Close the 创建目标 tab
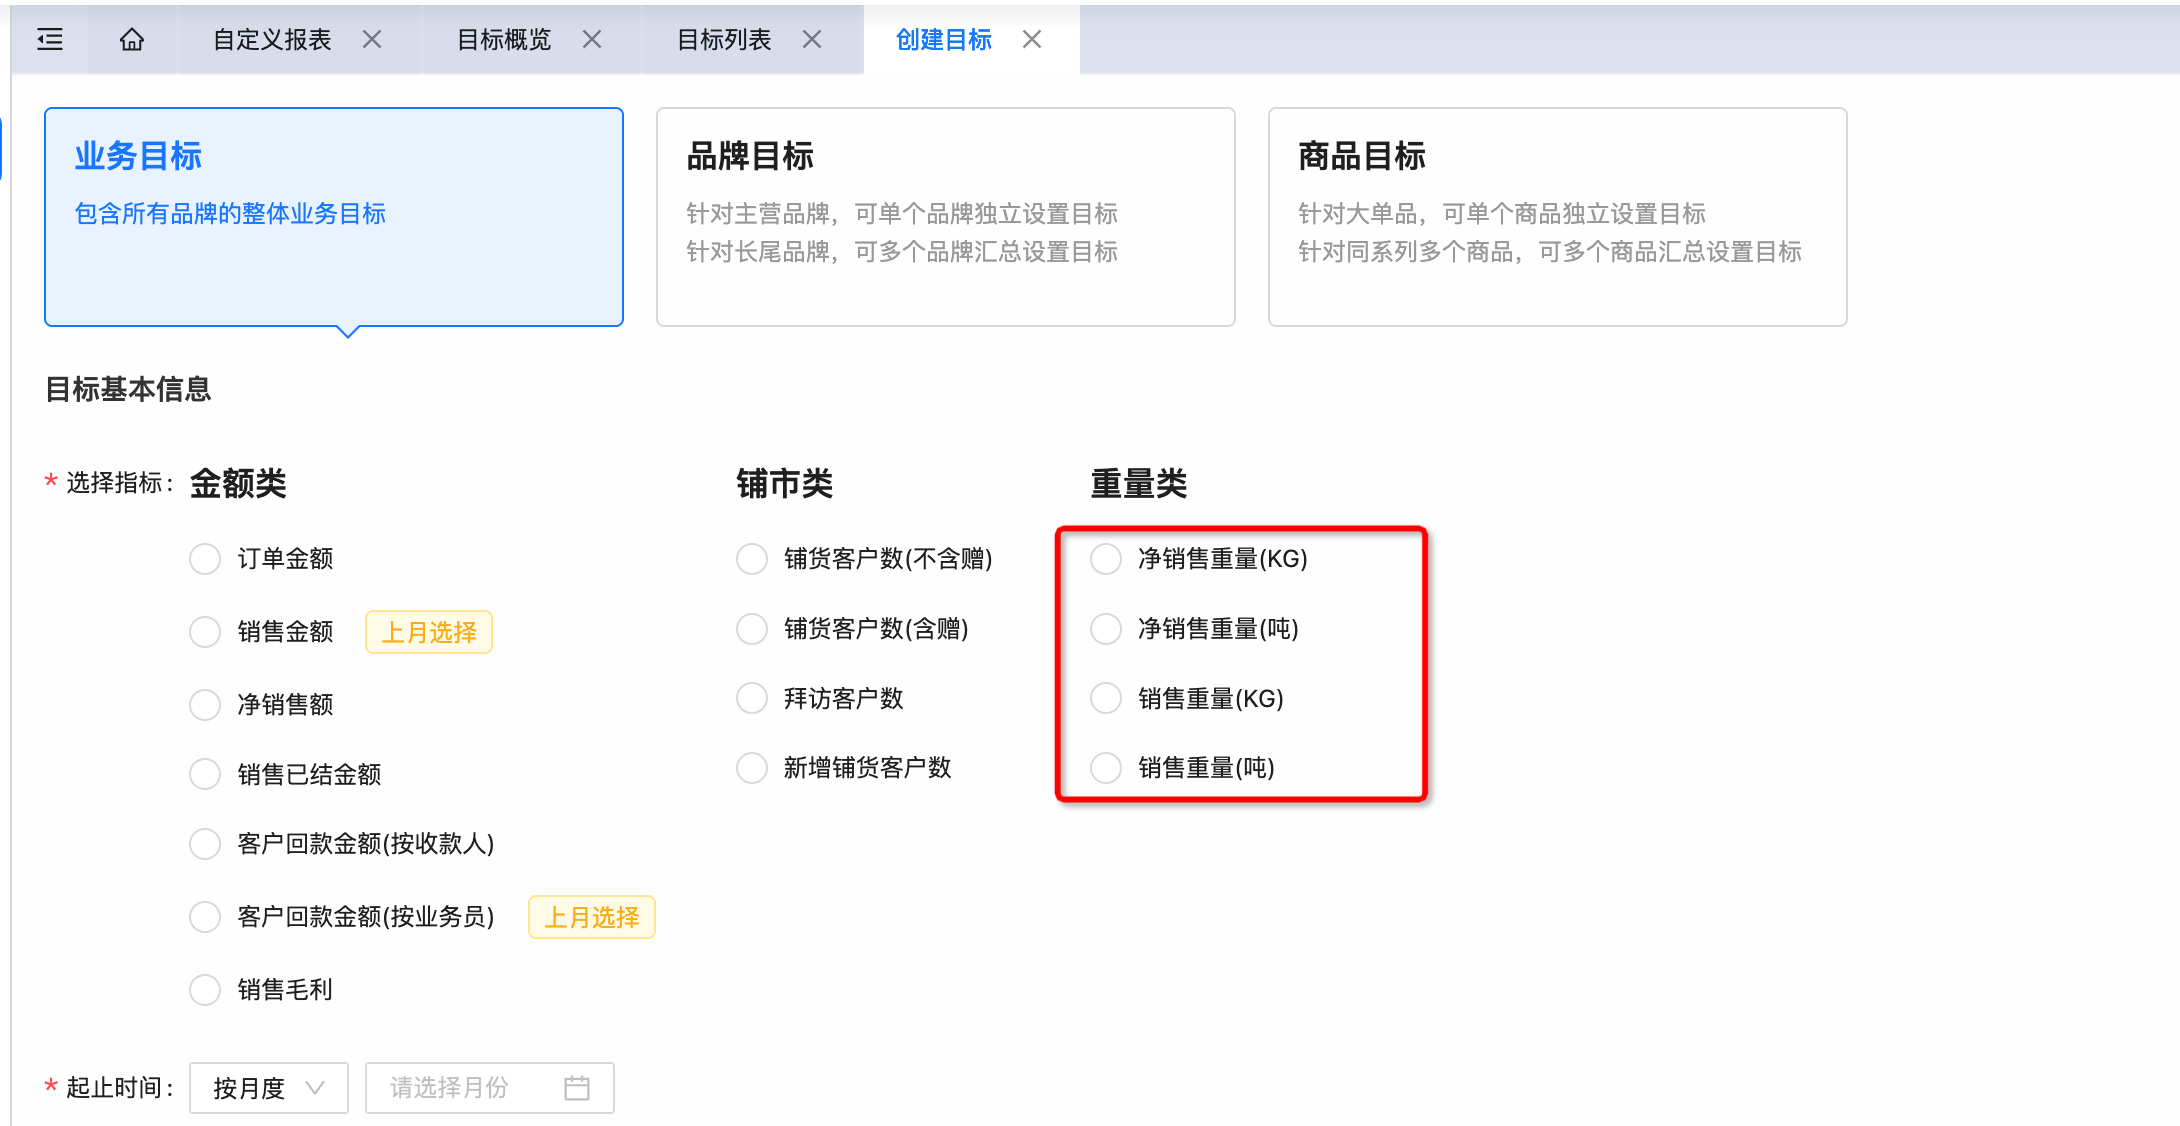 pyautogui.click(x=1032, y=40)
